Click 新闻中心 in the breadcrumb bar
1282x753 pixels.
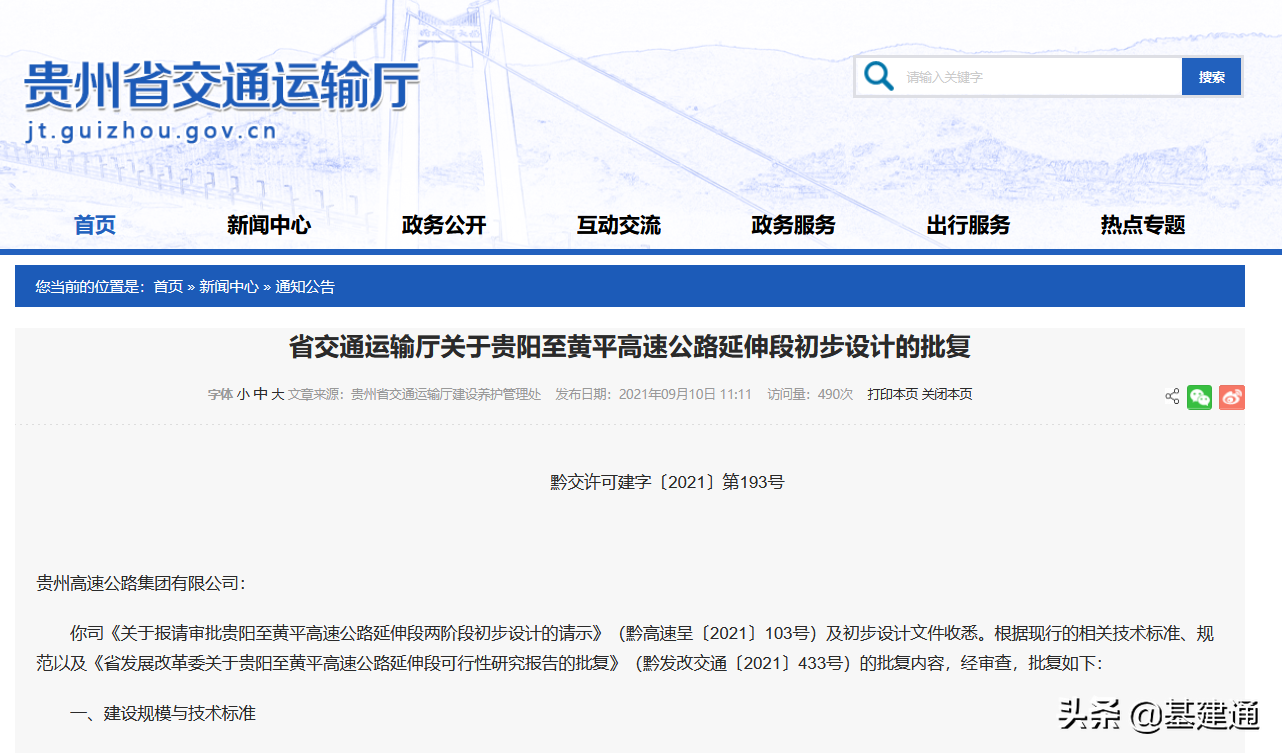point(229,287)
